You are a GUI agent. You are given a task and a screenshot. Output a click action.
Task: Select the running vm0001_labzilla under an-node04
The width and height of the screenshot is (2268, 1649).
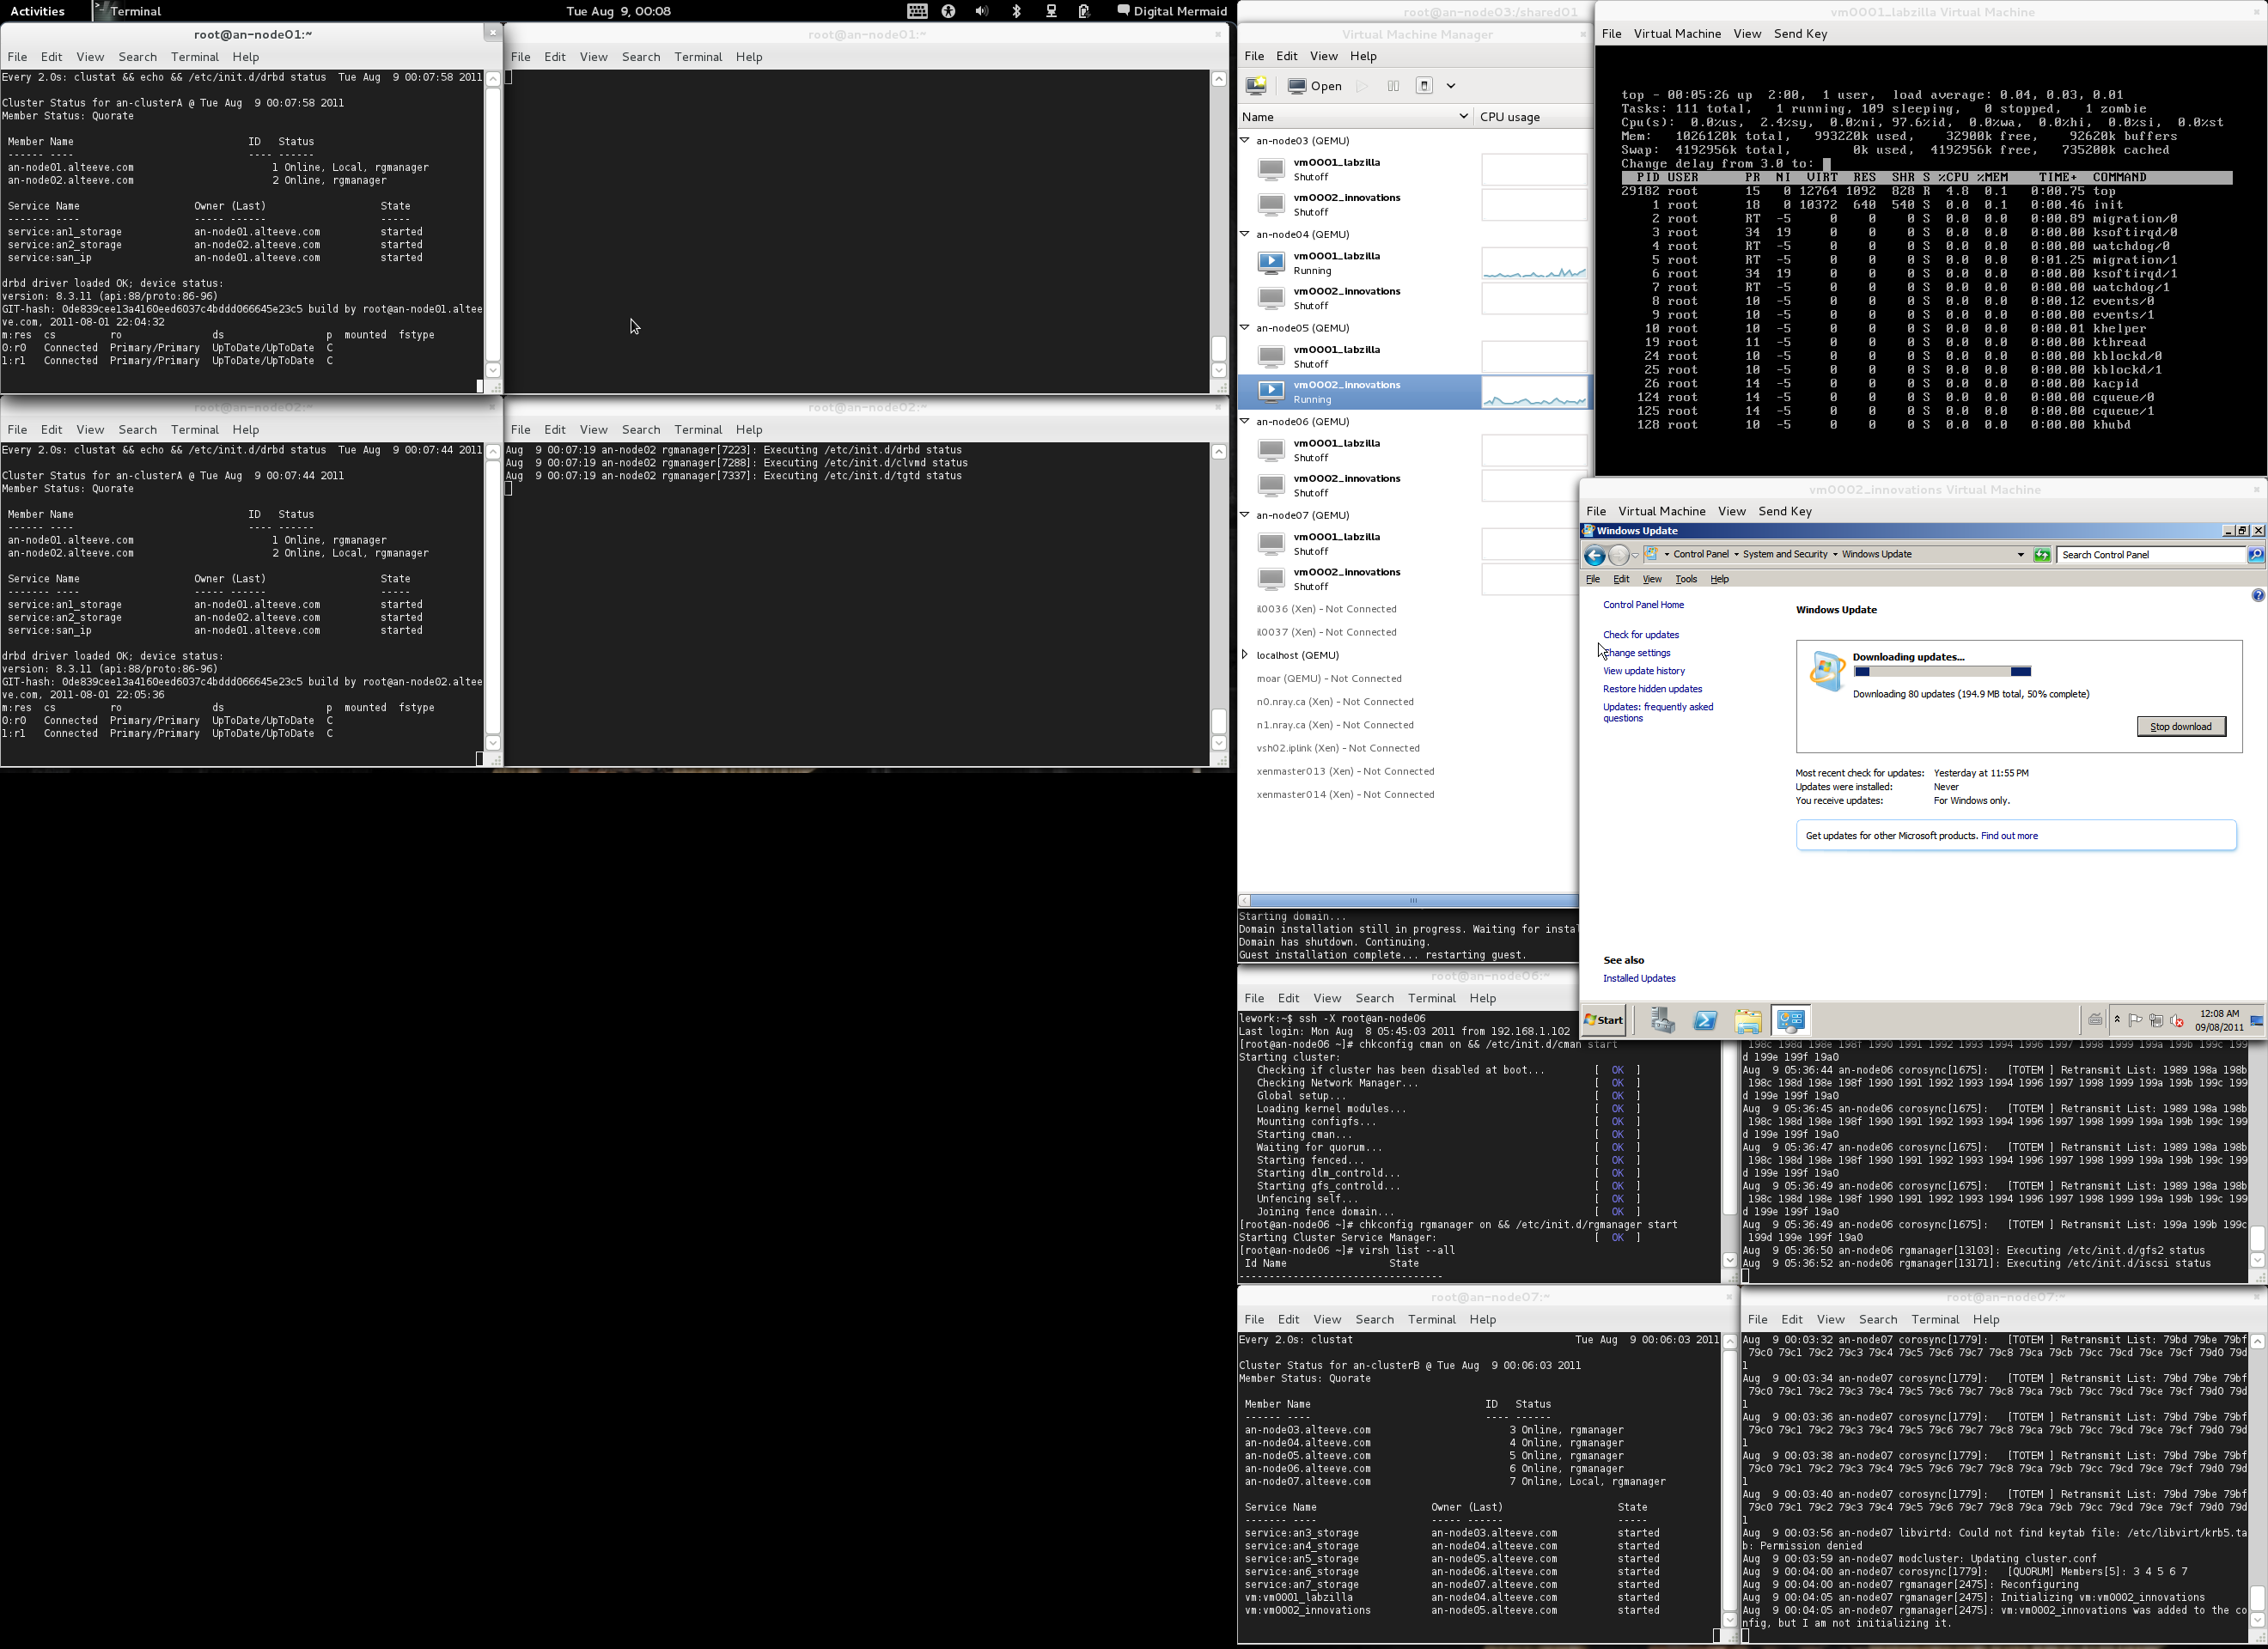pyautogui.click(x=1415, y=263)
